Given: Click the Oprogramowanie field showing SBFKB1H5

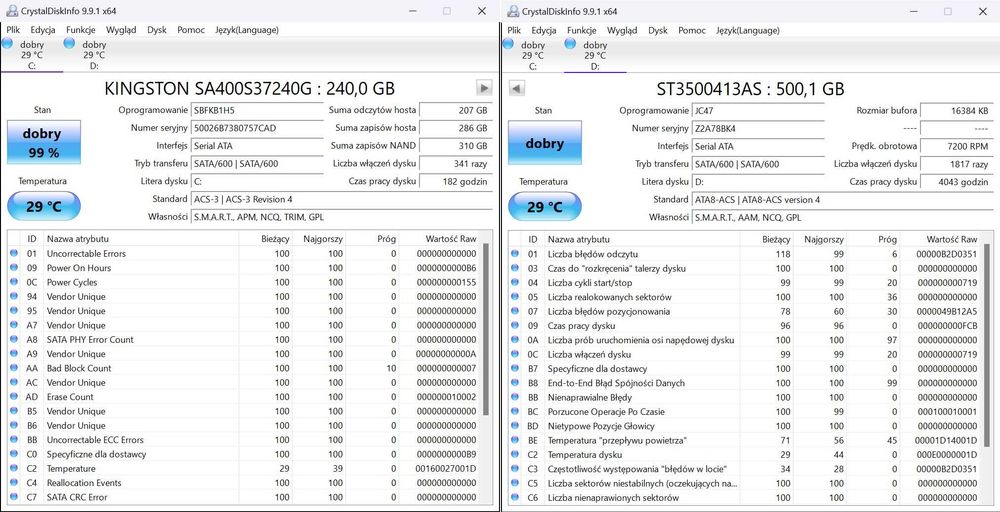Looking at the screenshot, I should click(x=256, y=110).
